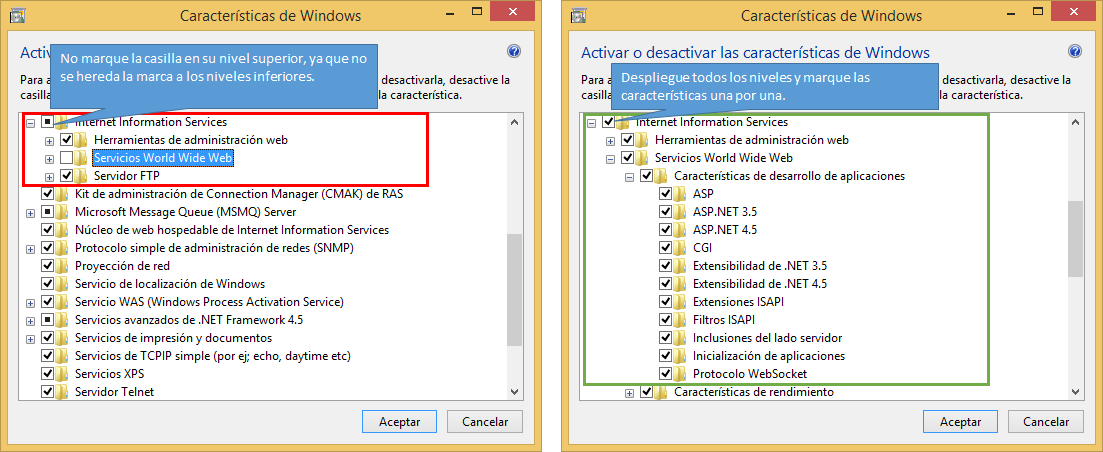This screenshot has height=452, width=1103.
Task: Collapse Características de desarrollo de aplicaciones node
Action: 630,176
